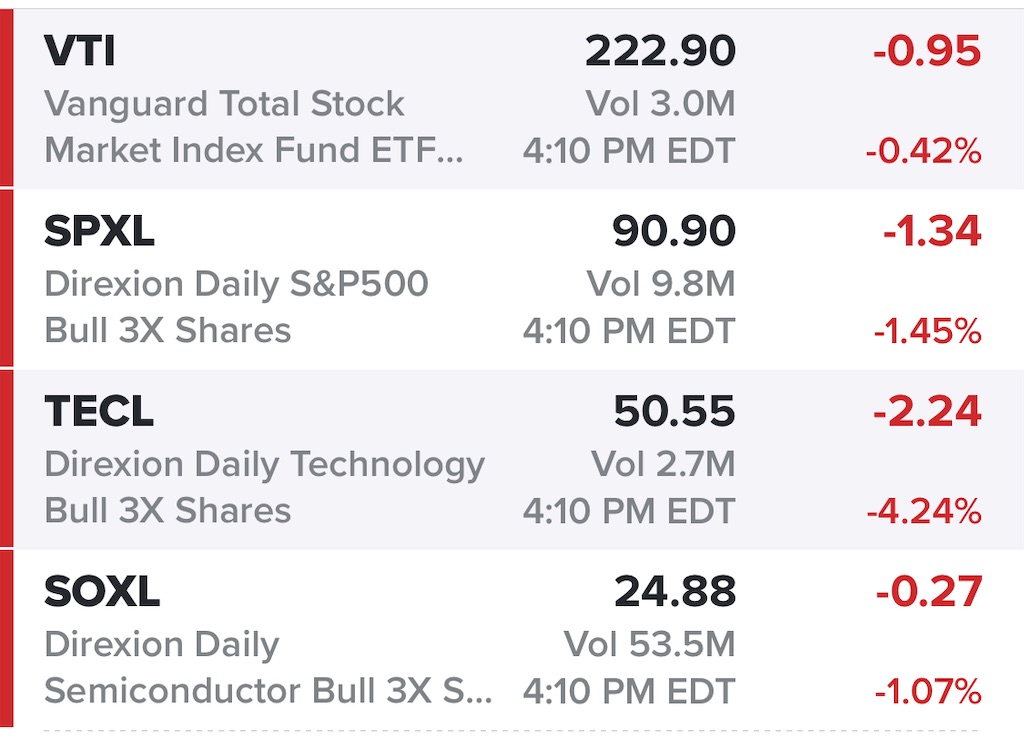The image size is (1024, 740).
Task: Open Direxion Daily S&P500 Bull 3X name
Action: pyautogui.click(x=236, y=307)
